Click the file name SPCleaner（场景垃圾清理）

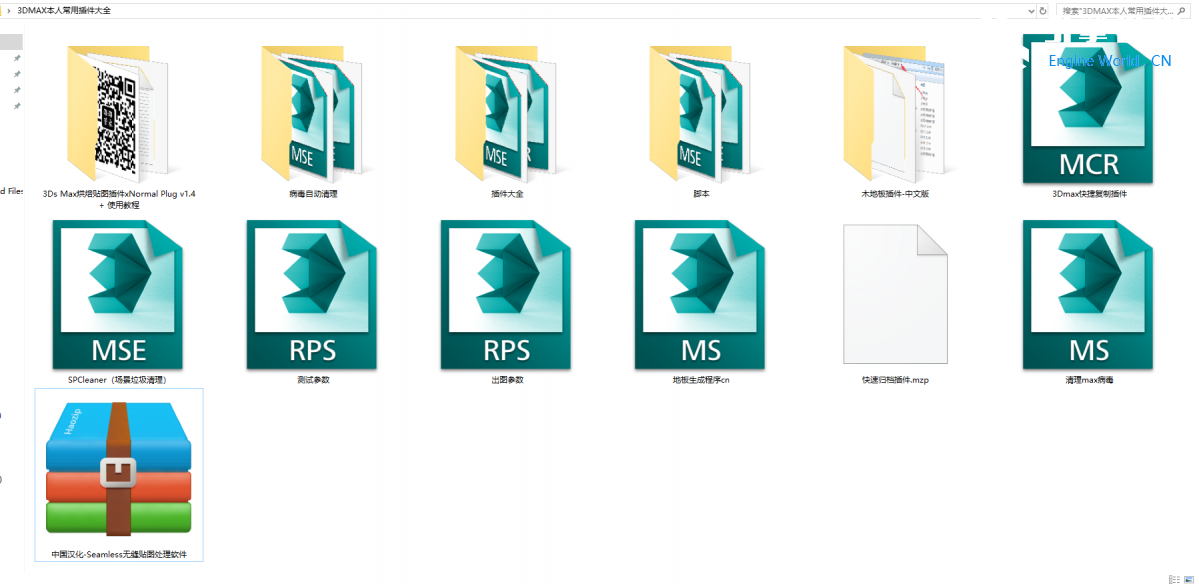click(x=117, y=379)
